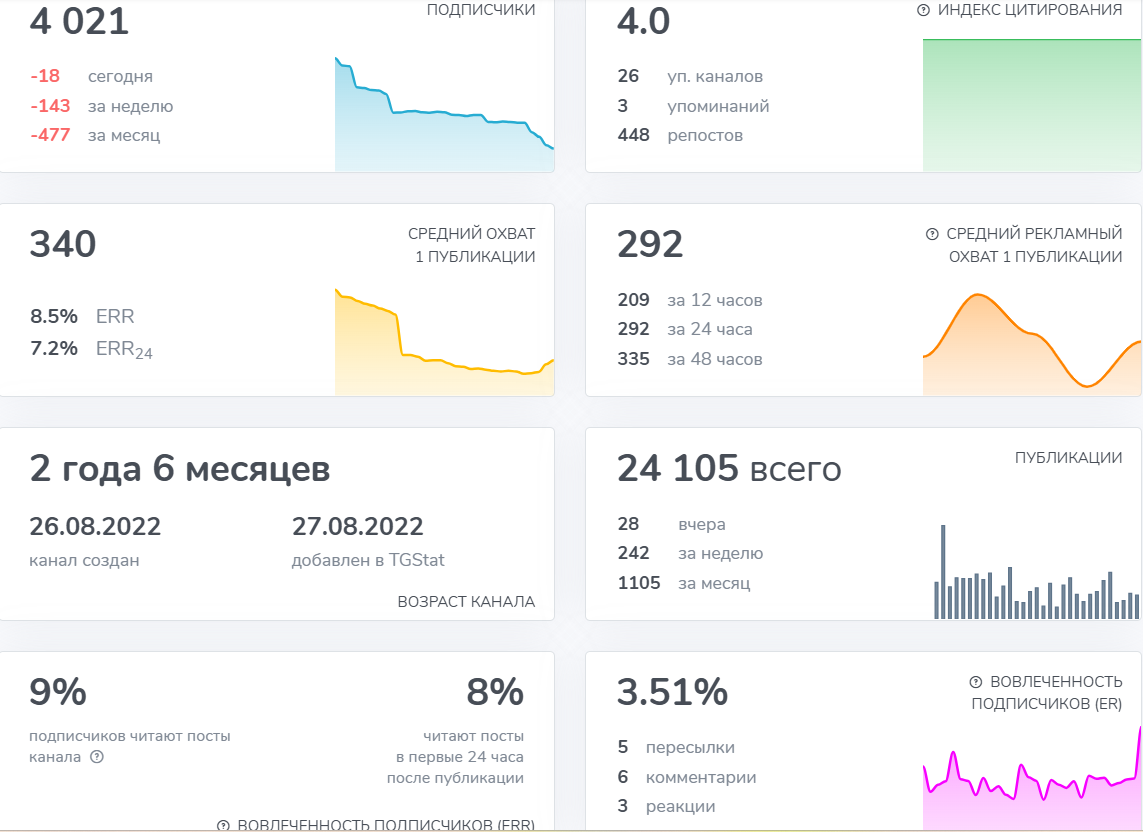Select the ВОЗРАСТ КАНАЛА label
The height and width of the screenshot is (832, 1143).
click(467, 602)
